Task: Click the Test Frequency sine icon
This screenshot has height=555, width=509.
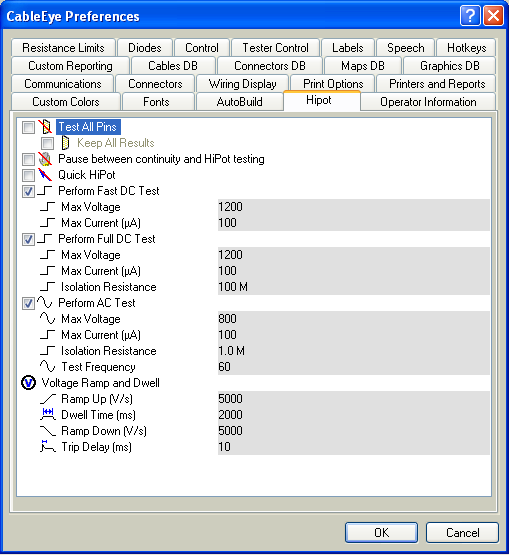Action: tap(48, 366)
